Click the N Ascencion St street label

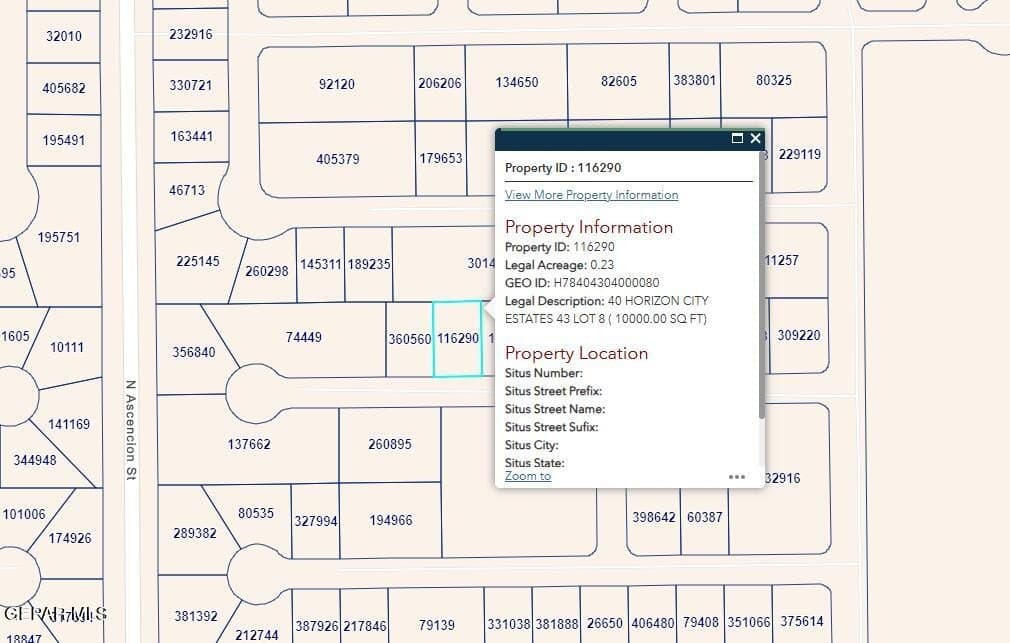(x=130, y=430)
